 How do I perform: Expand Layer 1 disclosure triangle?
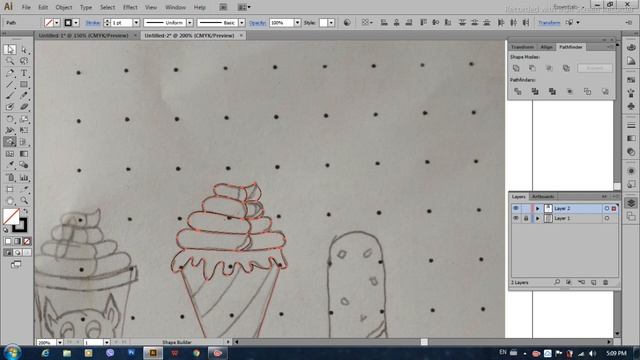[538, 218]
